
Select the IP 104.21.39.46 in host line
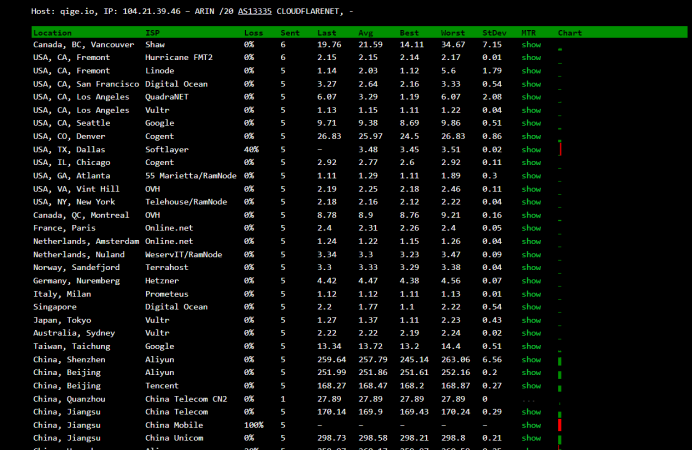coord(151,11)
